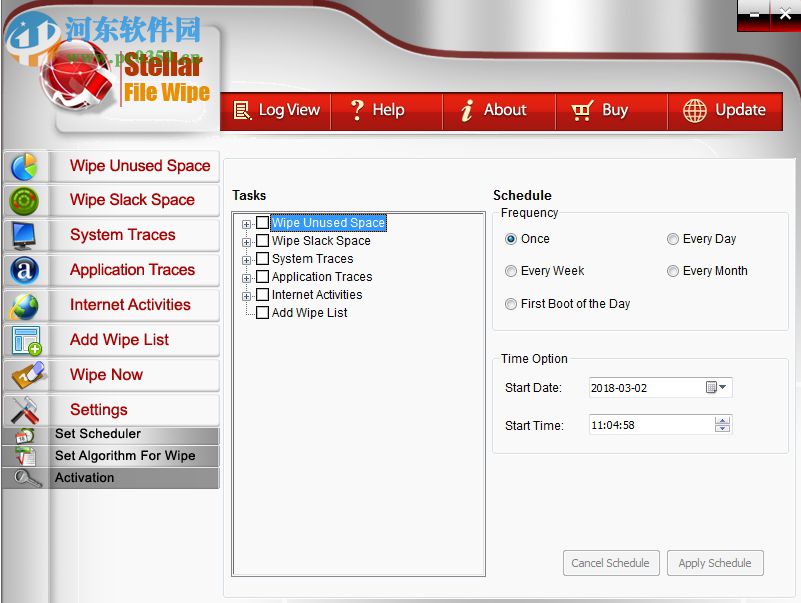Click the Activation key icon
Image resolution: width=801 pixels, height=603 pixels.
point(27,478)
